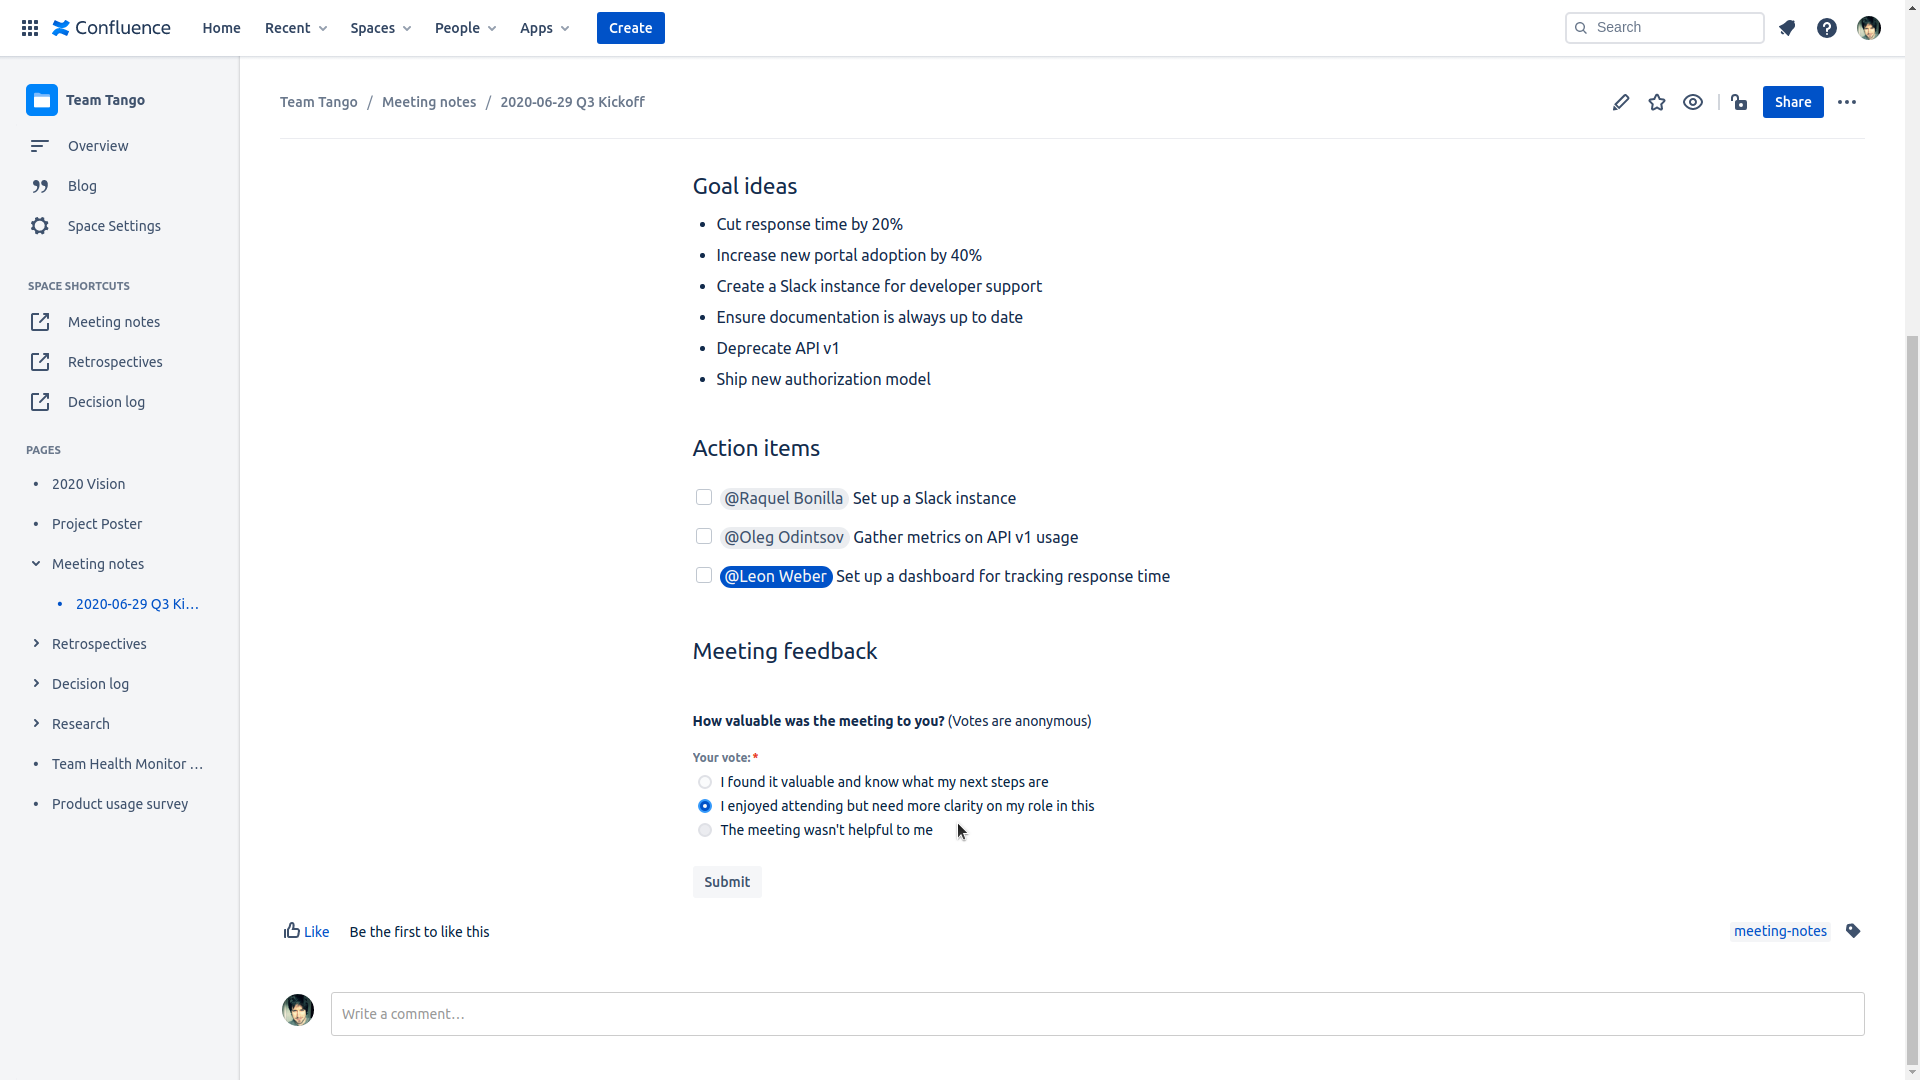Select "The meeting wasn't helpful to me" option
1920x1080 pixels.
(x=705, y=830)
